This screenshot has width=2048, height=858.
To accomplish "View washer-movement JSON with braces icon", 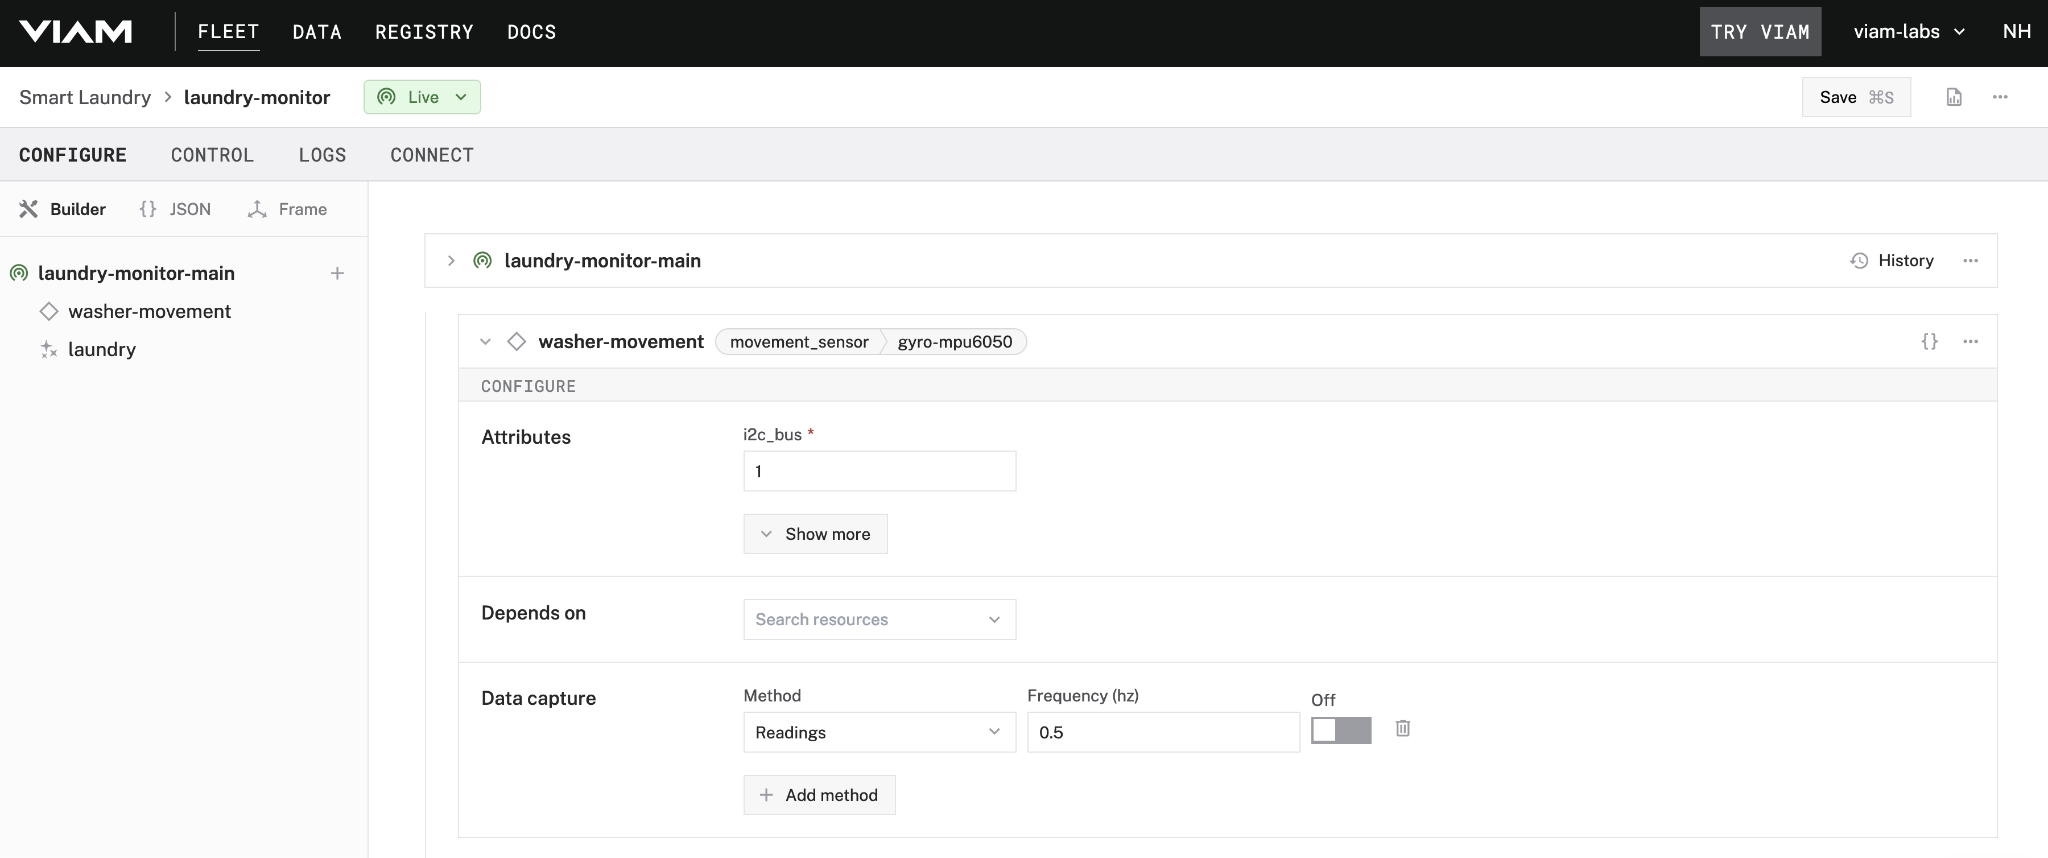I will (x=1930, y=341).
